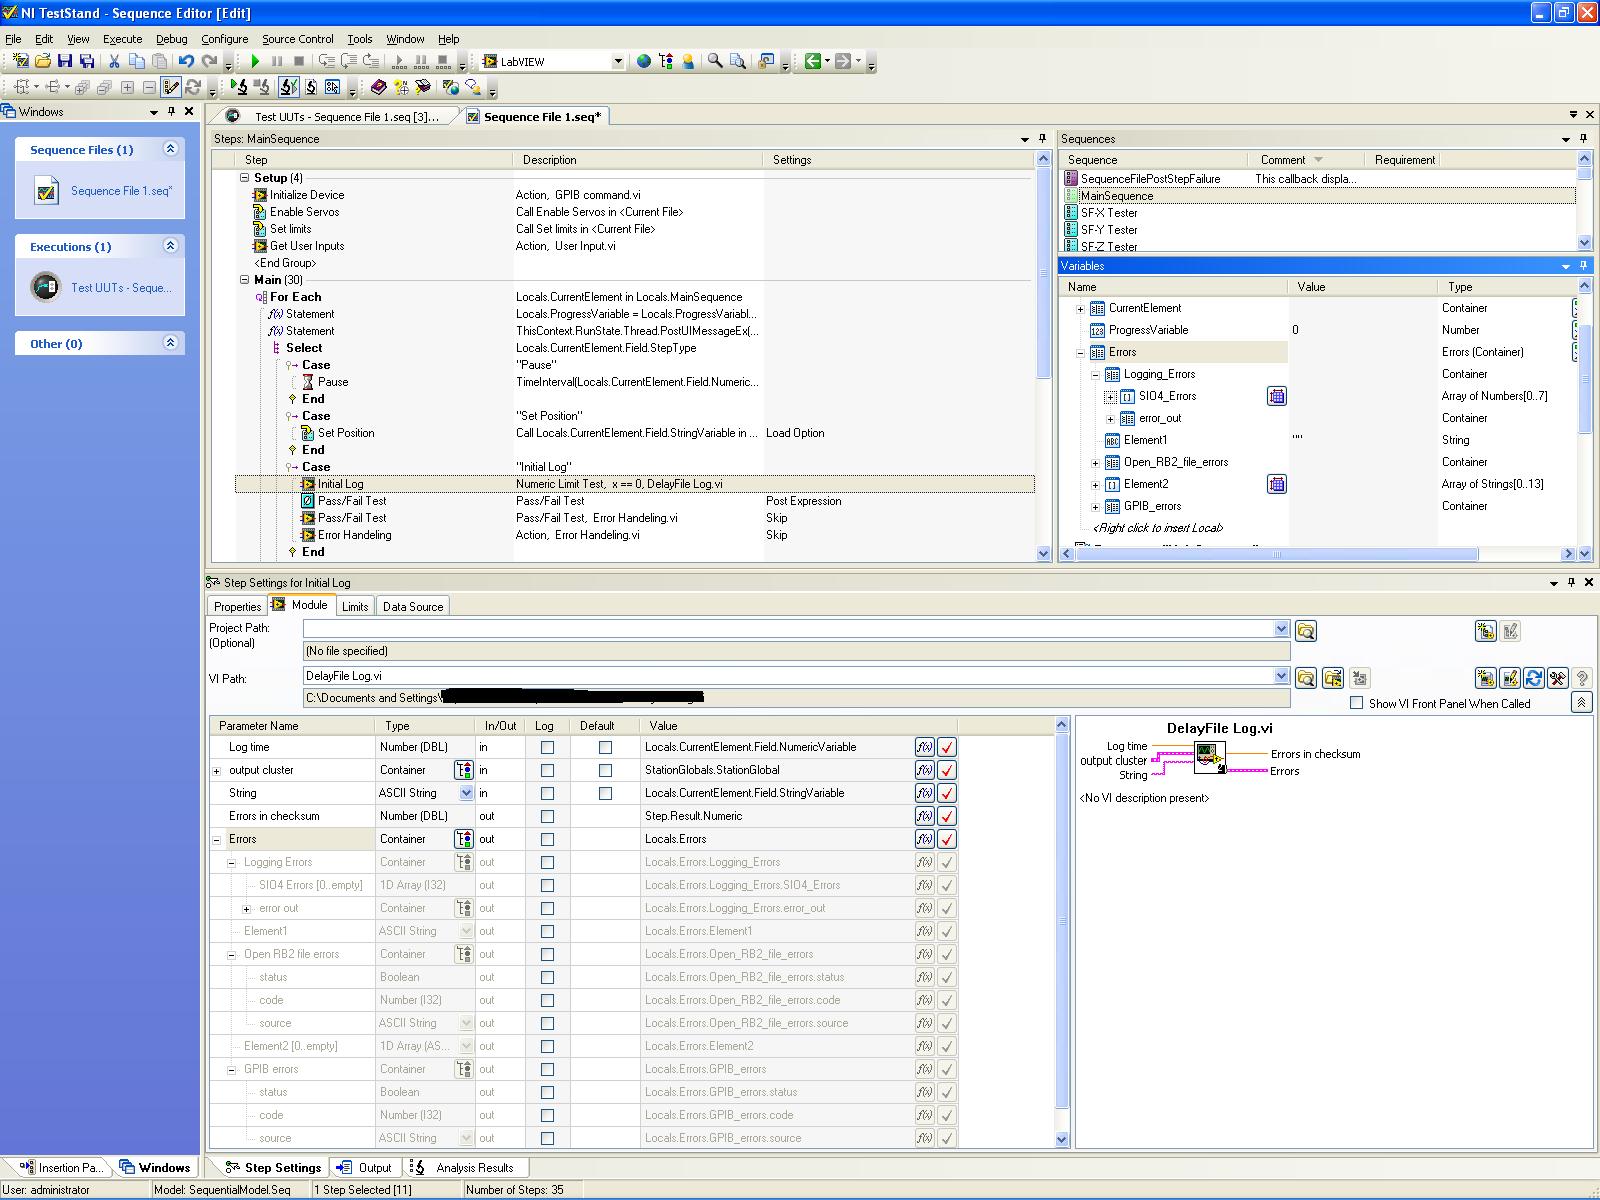This screenshot has height=1200, width=1600.
Task: Open the LabVIEW adapter dropdown
Action: pos(617,61)
